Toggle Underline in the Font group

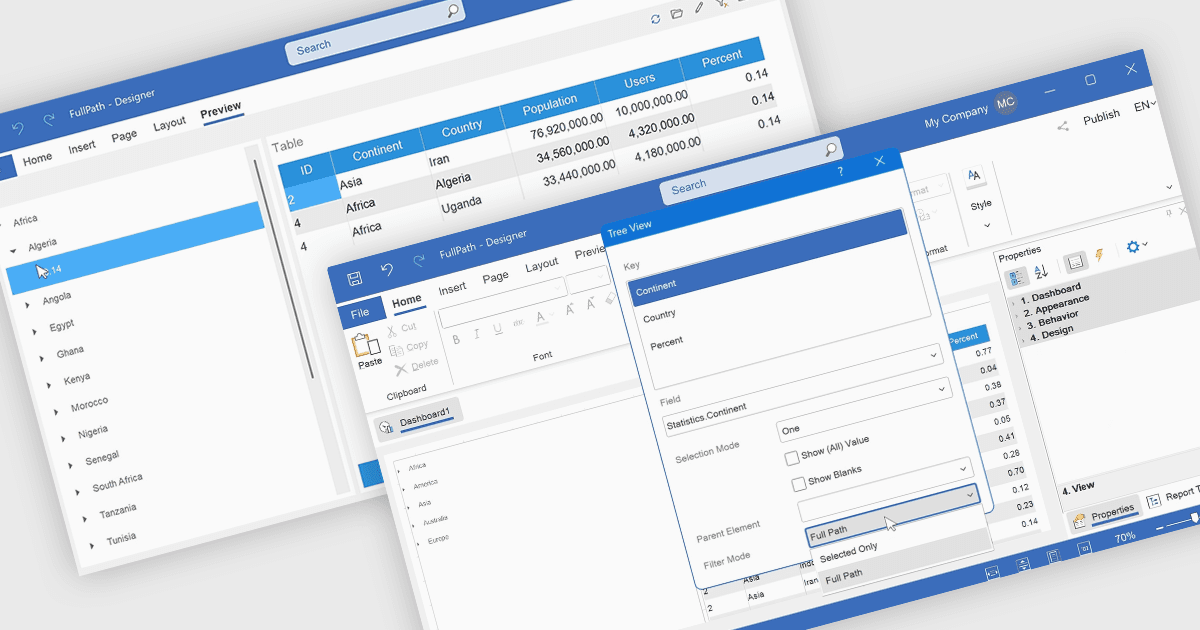click(x=497, y=329)
